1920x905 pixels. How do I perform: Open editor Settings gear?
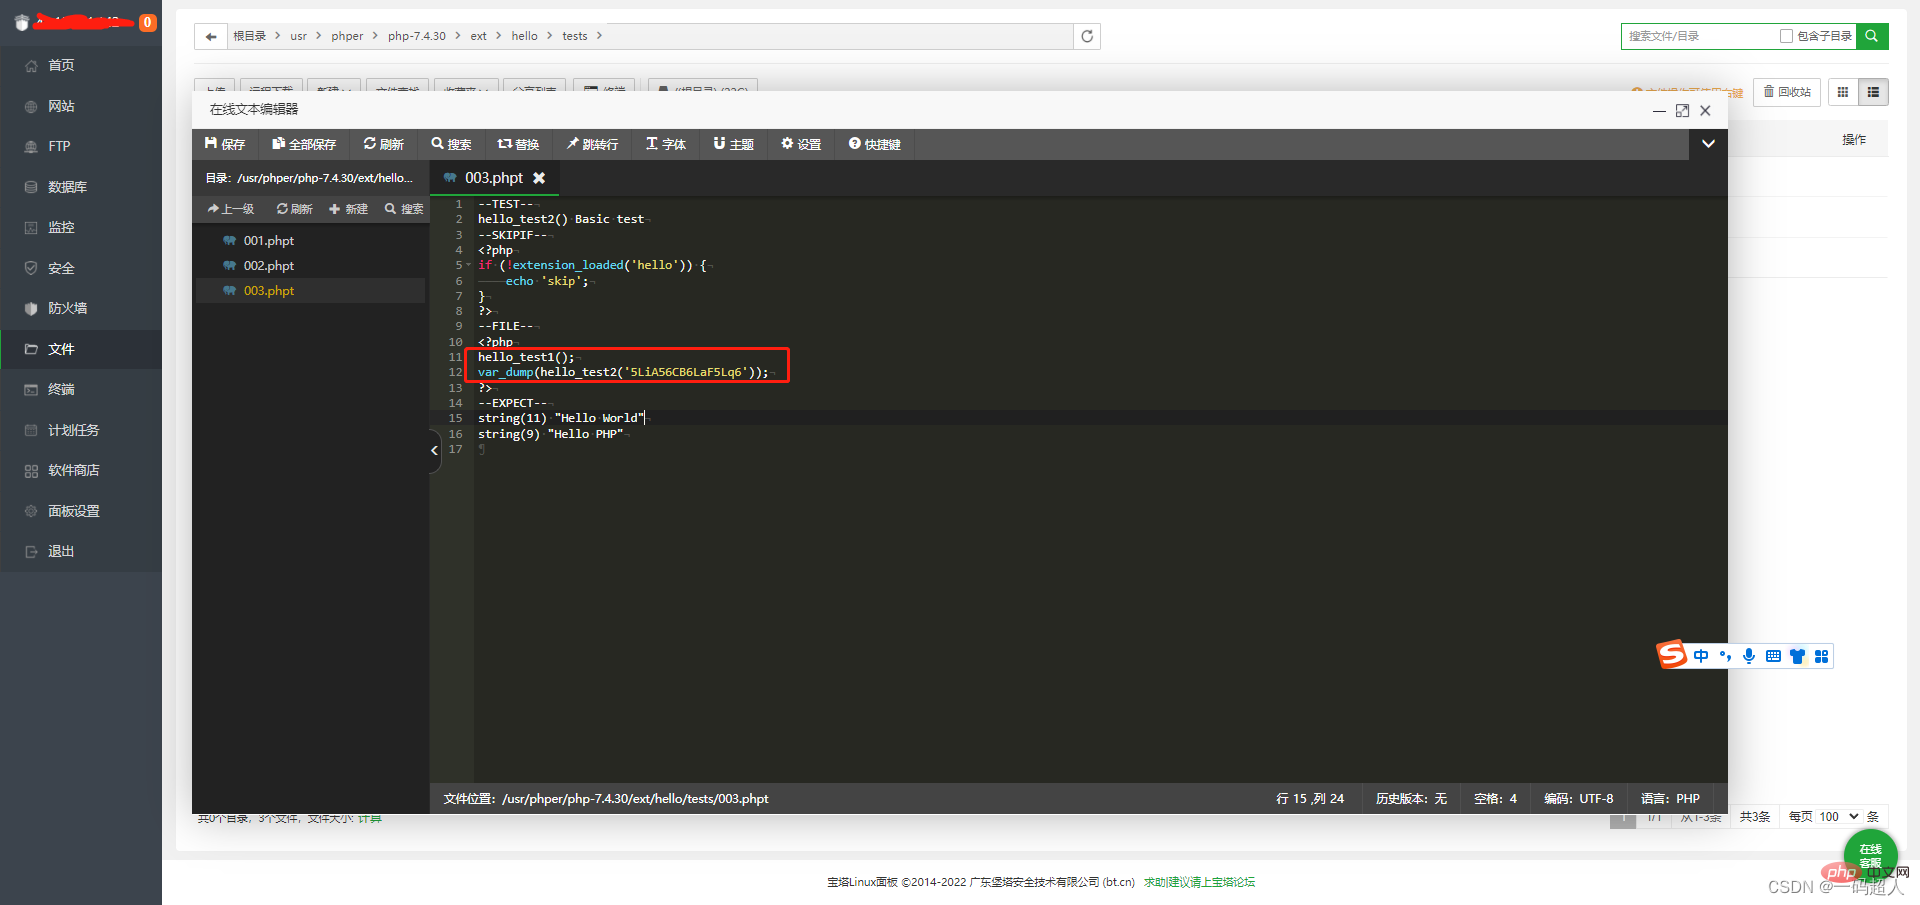[x=801, y=144]
